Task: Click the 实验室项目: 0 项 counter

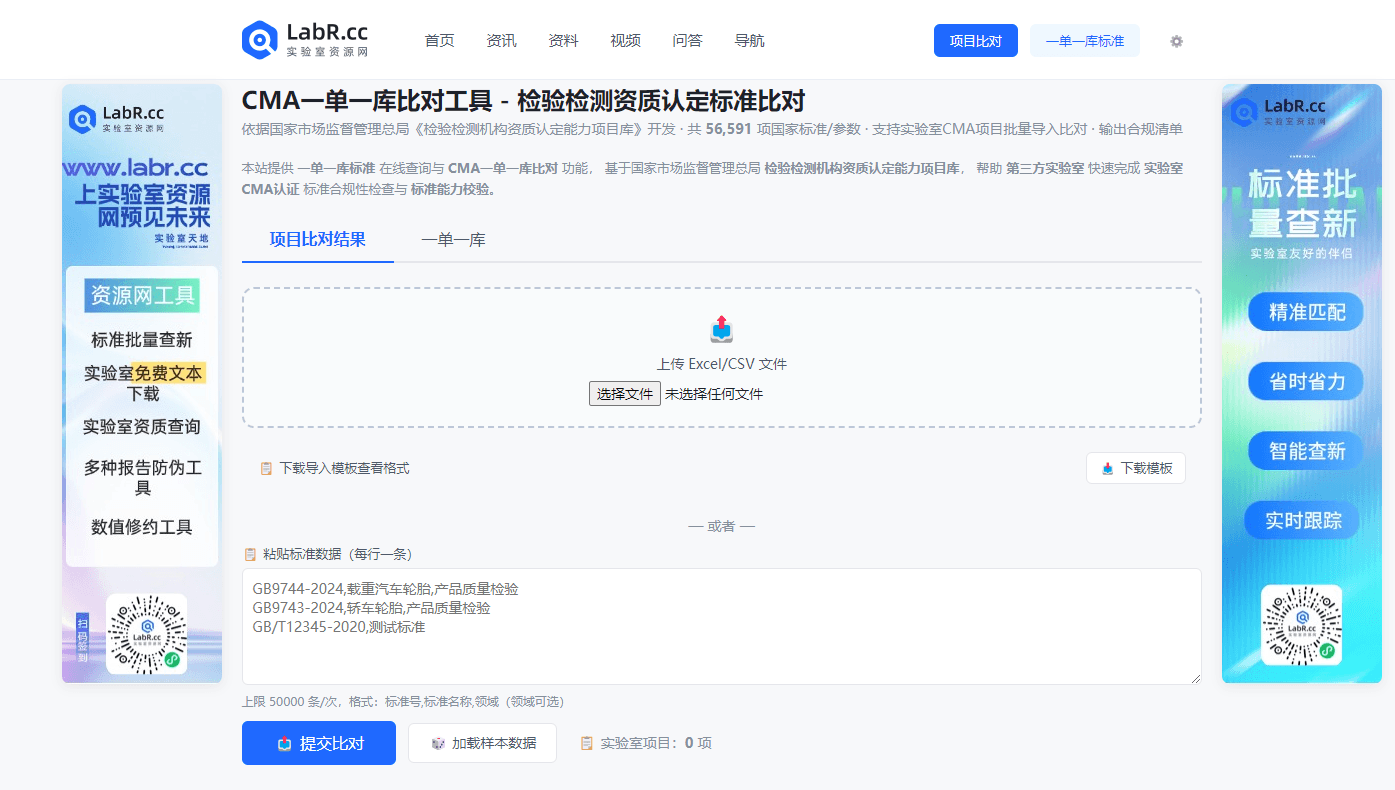Action: (x=656, y=743)
